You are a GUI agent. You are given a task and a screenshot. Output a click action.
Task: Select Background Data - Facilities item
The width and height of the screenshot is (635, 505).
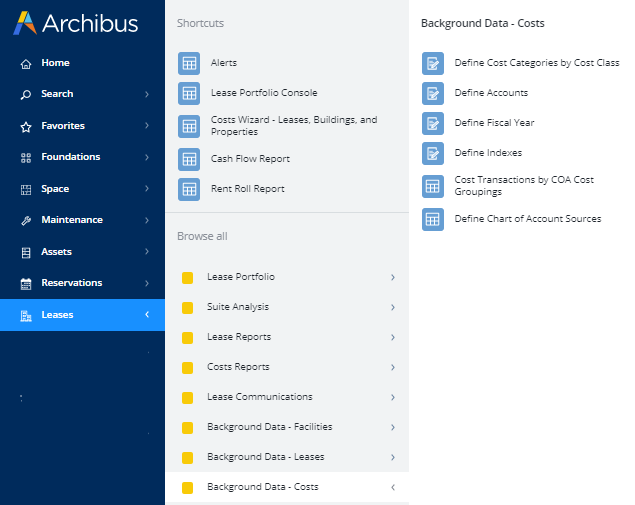point(269,427)
